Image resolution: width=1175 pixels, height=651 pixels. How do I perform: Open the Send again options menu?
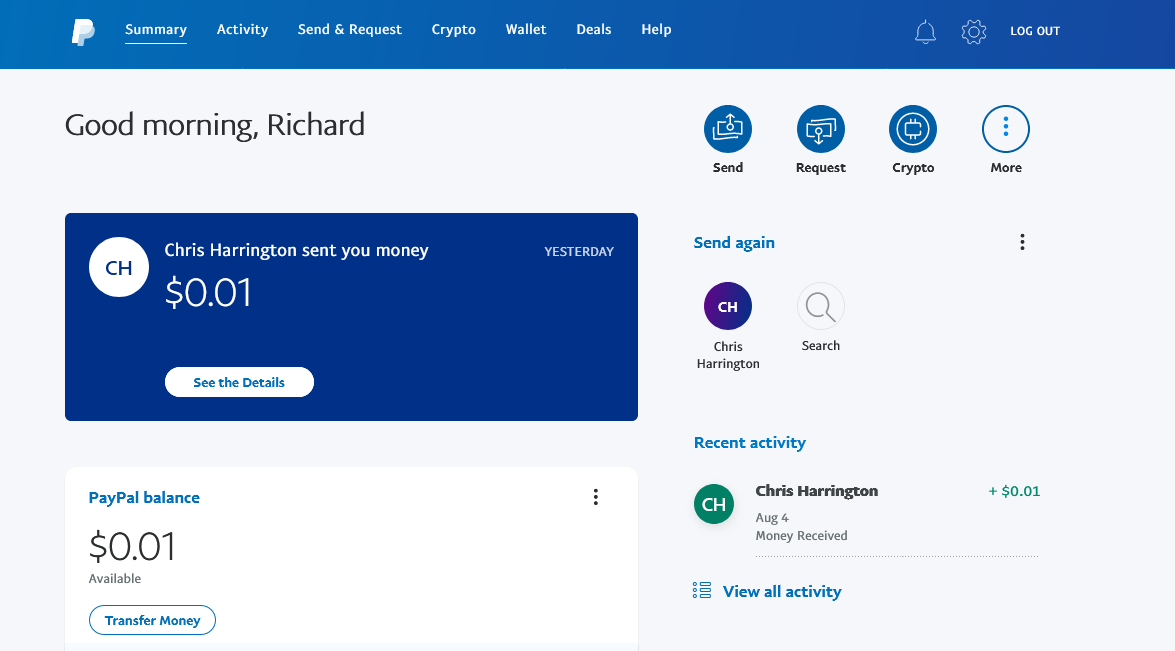click(1022, 242)
